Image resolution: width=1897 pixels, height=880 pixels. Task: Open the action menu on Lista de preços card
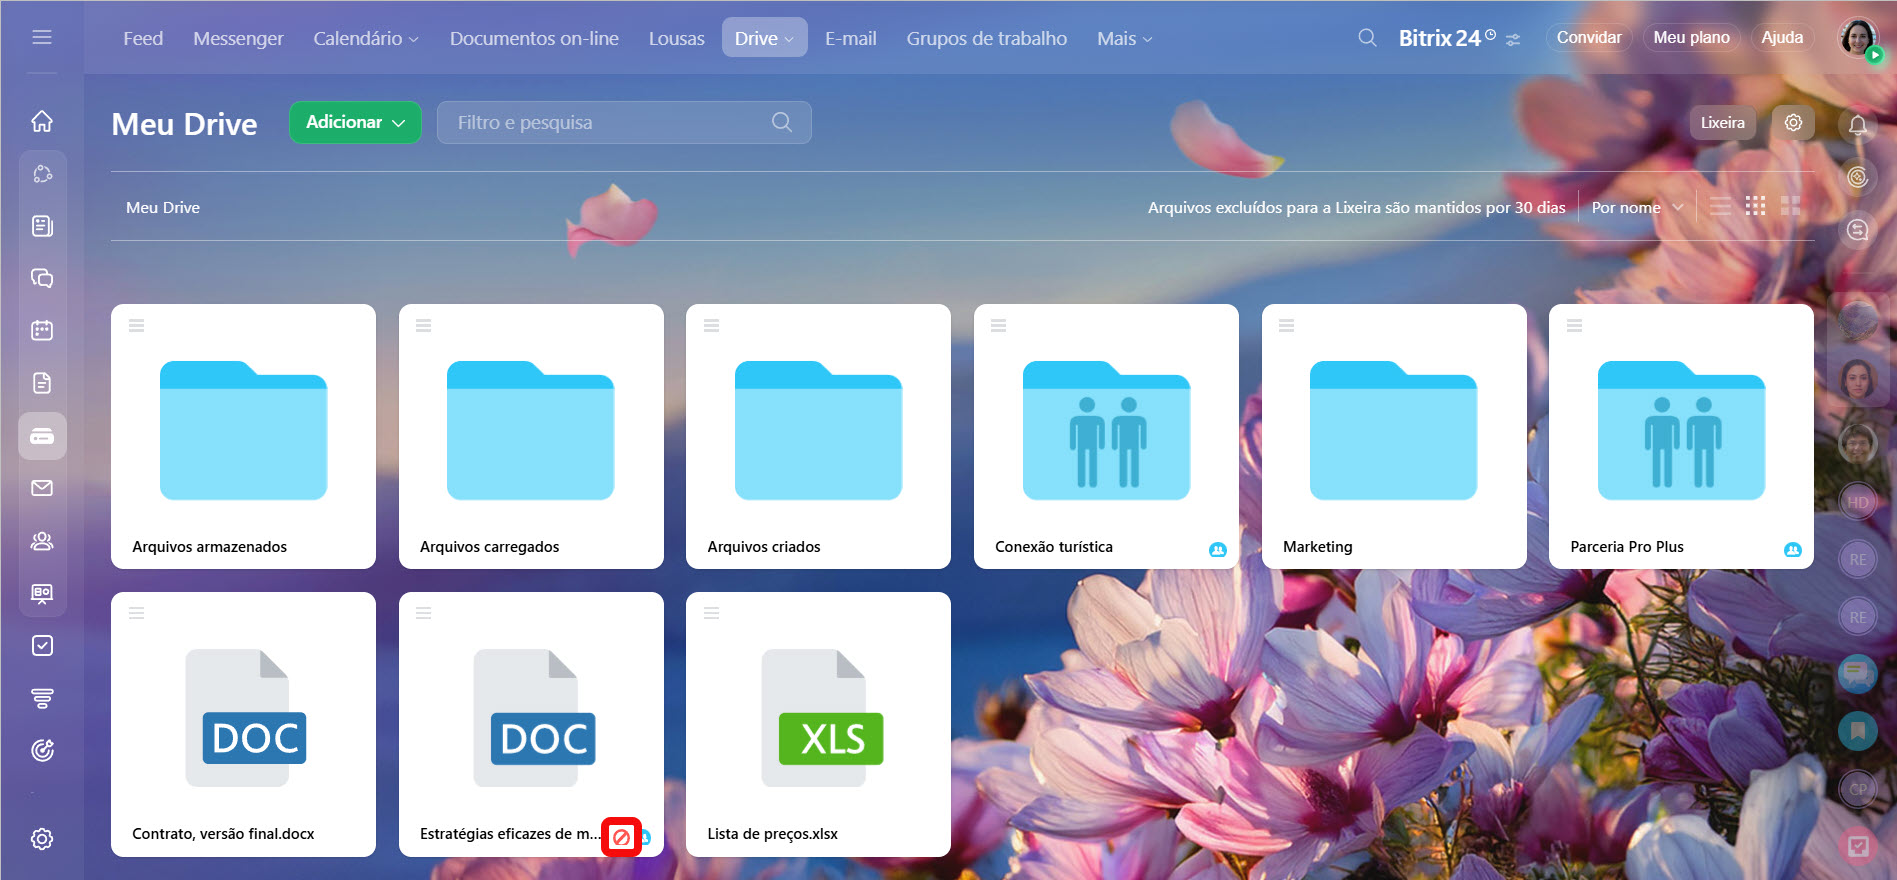[x=711, y=612]
